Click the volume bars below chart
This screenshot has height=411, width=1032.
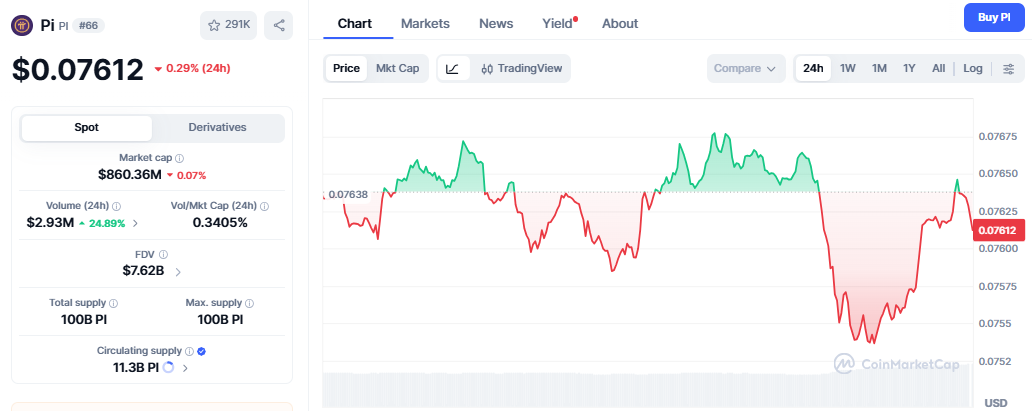(648, 389)
